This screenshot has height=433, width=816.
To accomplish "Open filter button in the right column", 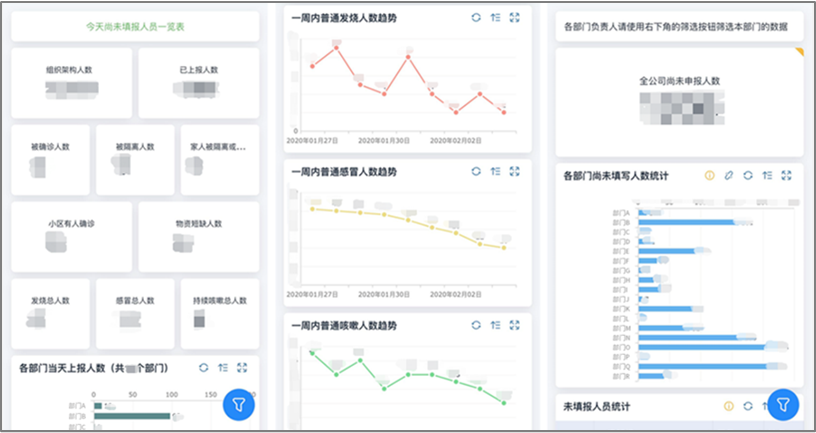I will coord(785,405).
